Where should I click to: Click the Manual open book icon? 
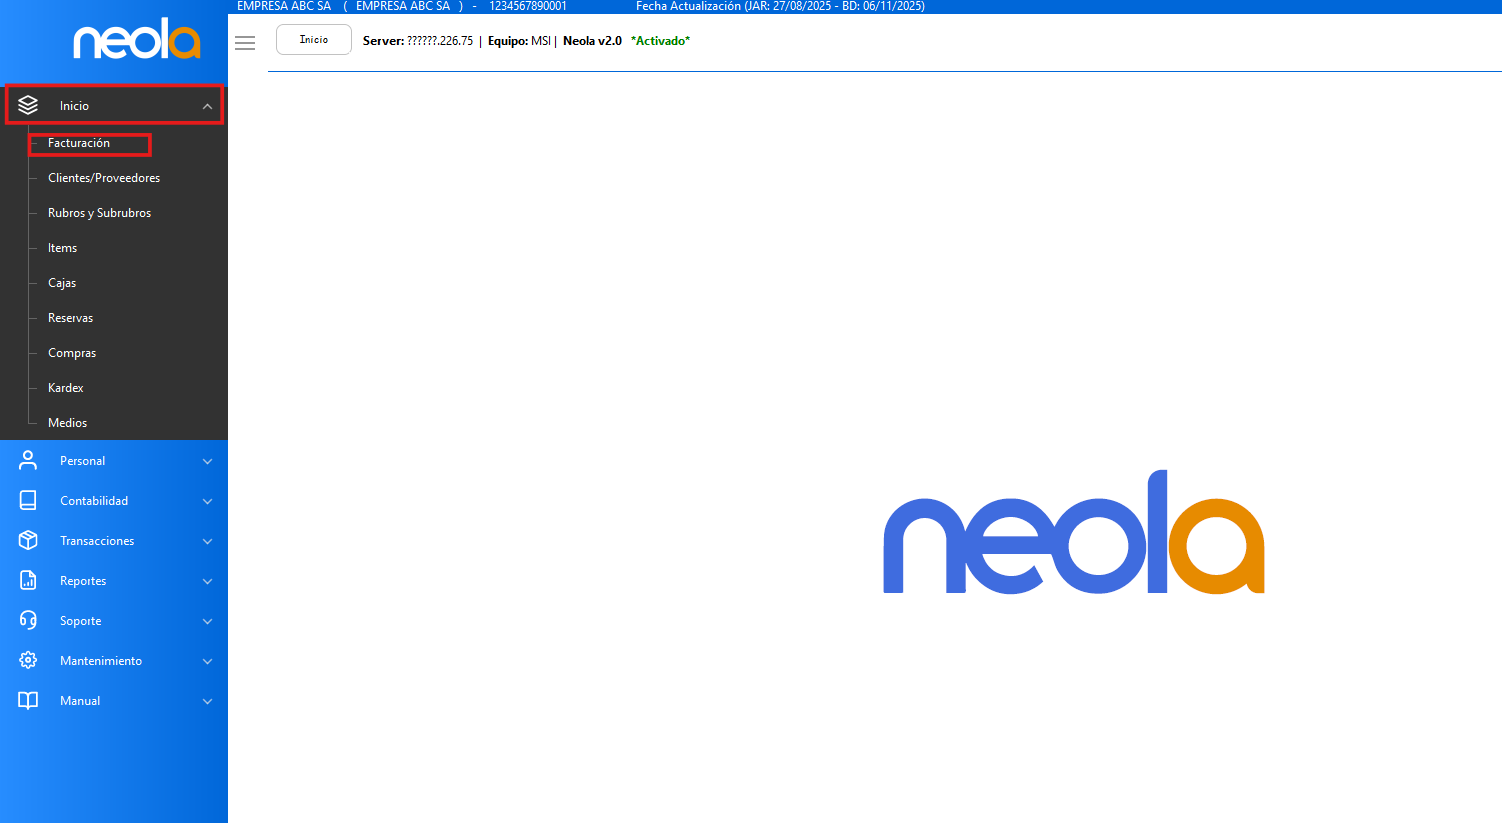28,700
